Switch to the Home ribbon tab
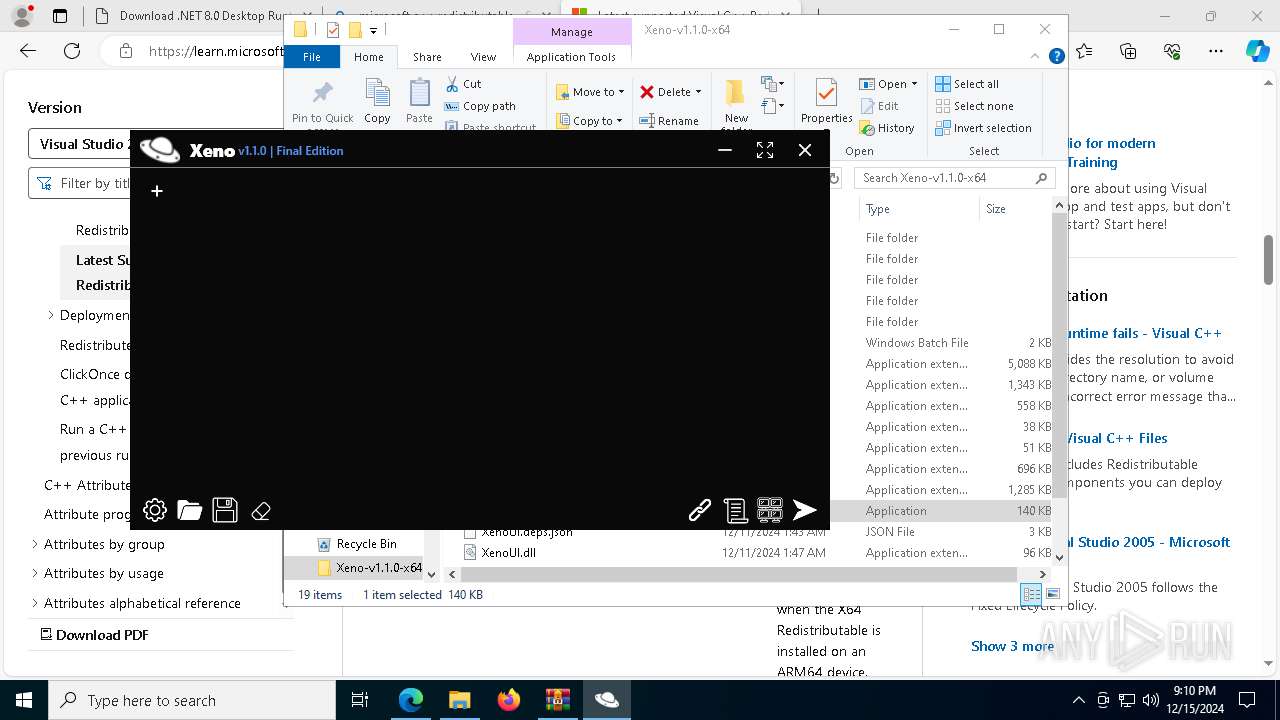The width and height of the screenshot is (1280, 720). [x=368, y=57]
